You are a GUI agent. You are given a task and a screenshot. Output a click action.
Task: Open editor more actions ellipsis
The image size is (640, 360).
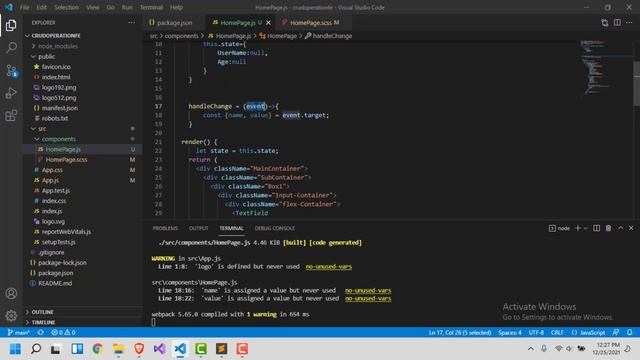(x=629, y=23)
